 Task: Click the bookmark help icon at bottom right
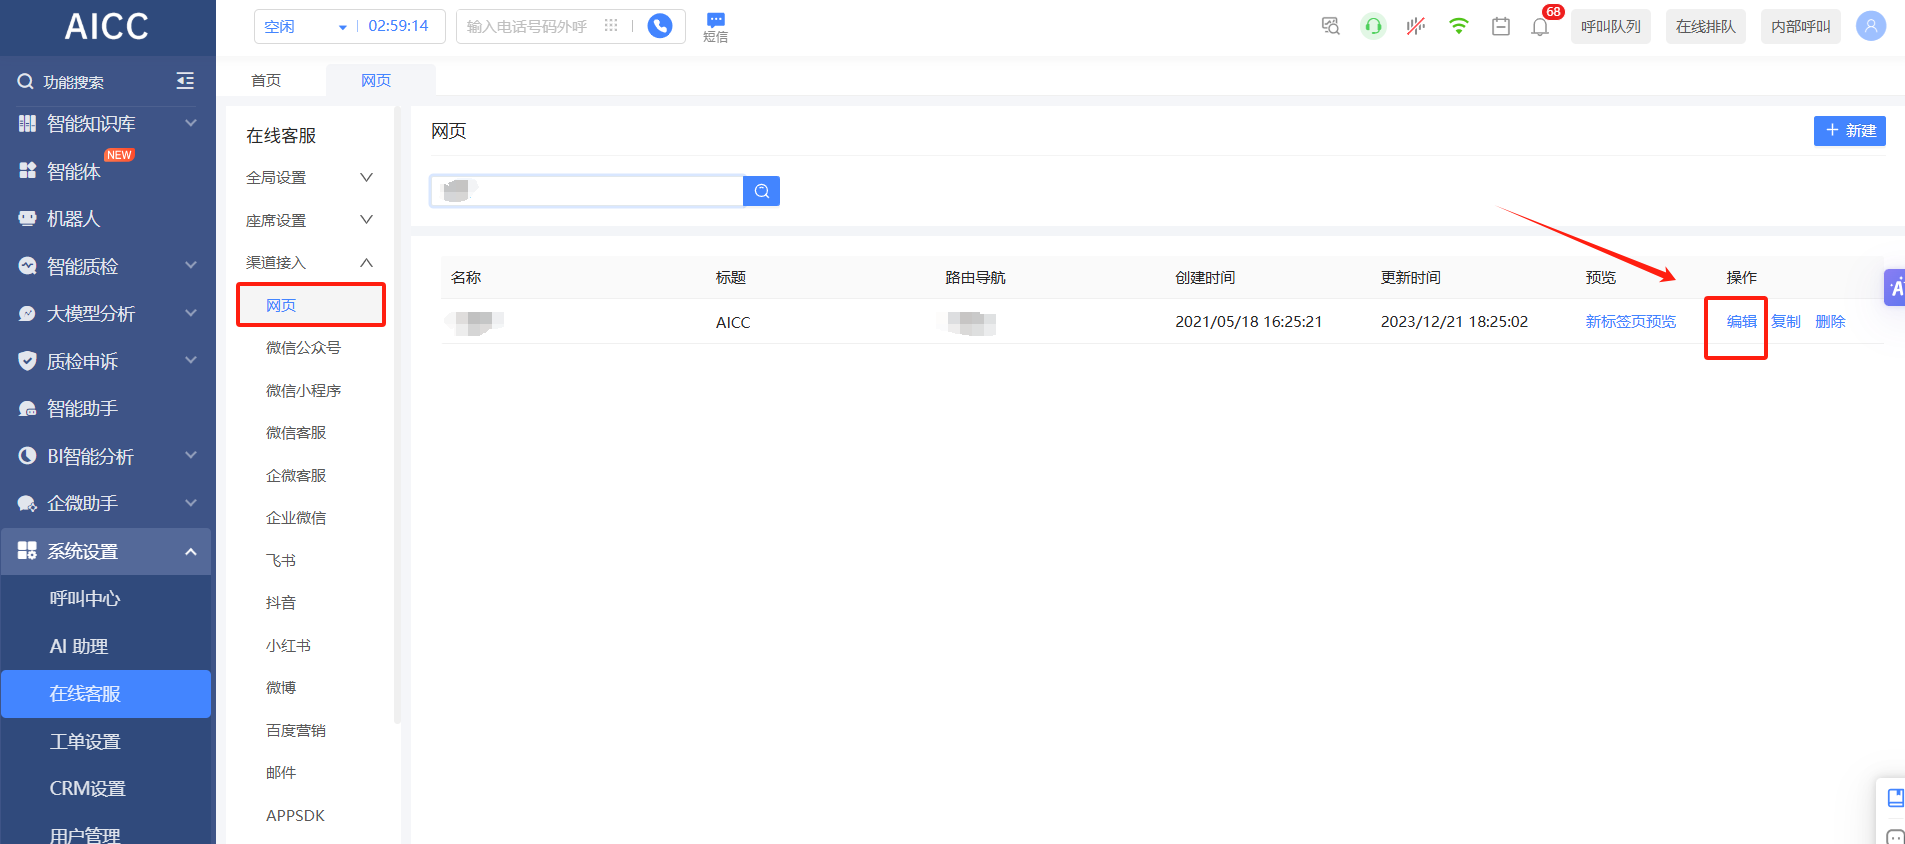[1895, 797]
